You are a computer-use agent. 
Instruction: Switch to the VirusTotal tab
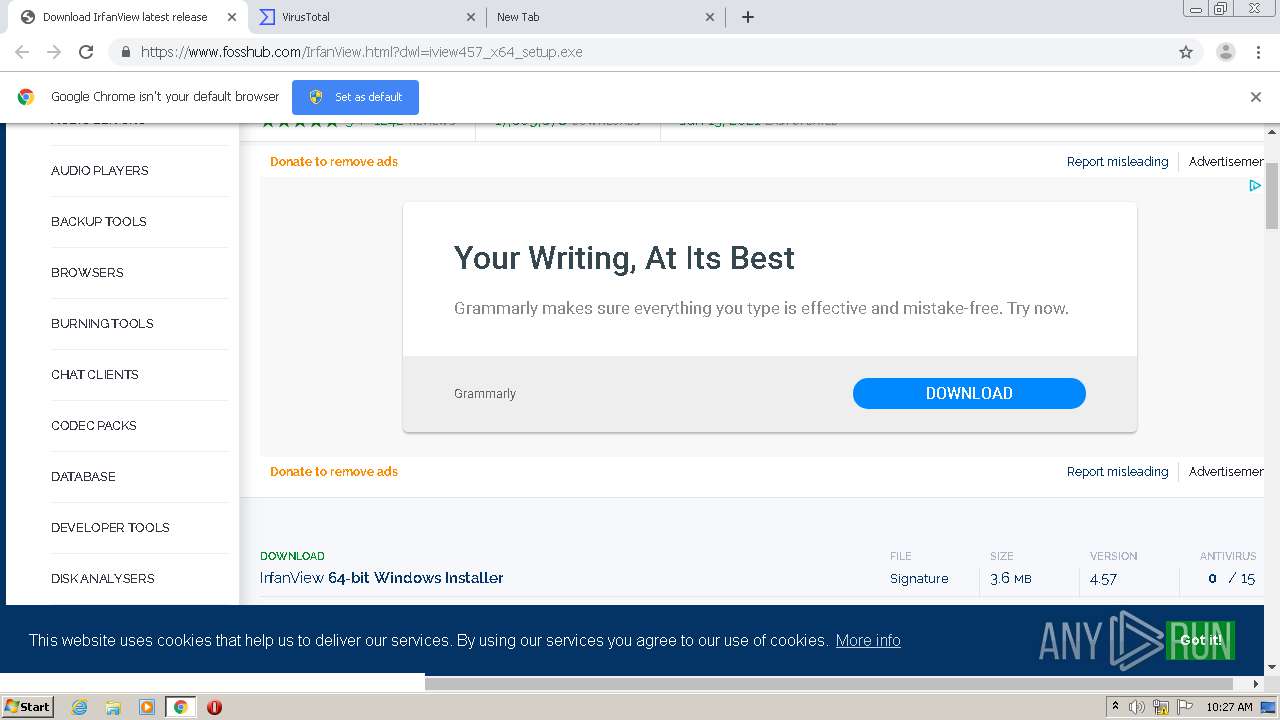(367, 17)
